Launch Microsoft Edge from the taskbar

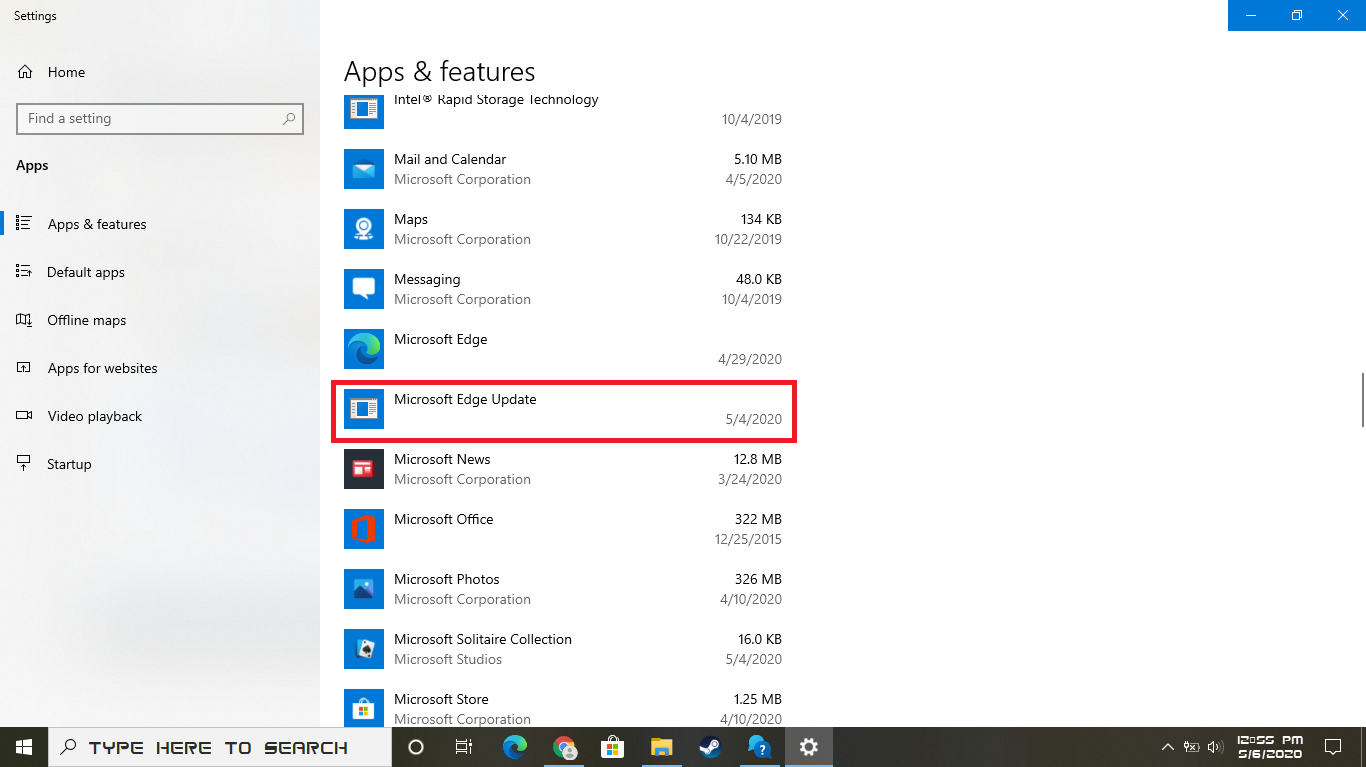(x=515, y=747)
